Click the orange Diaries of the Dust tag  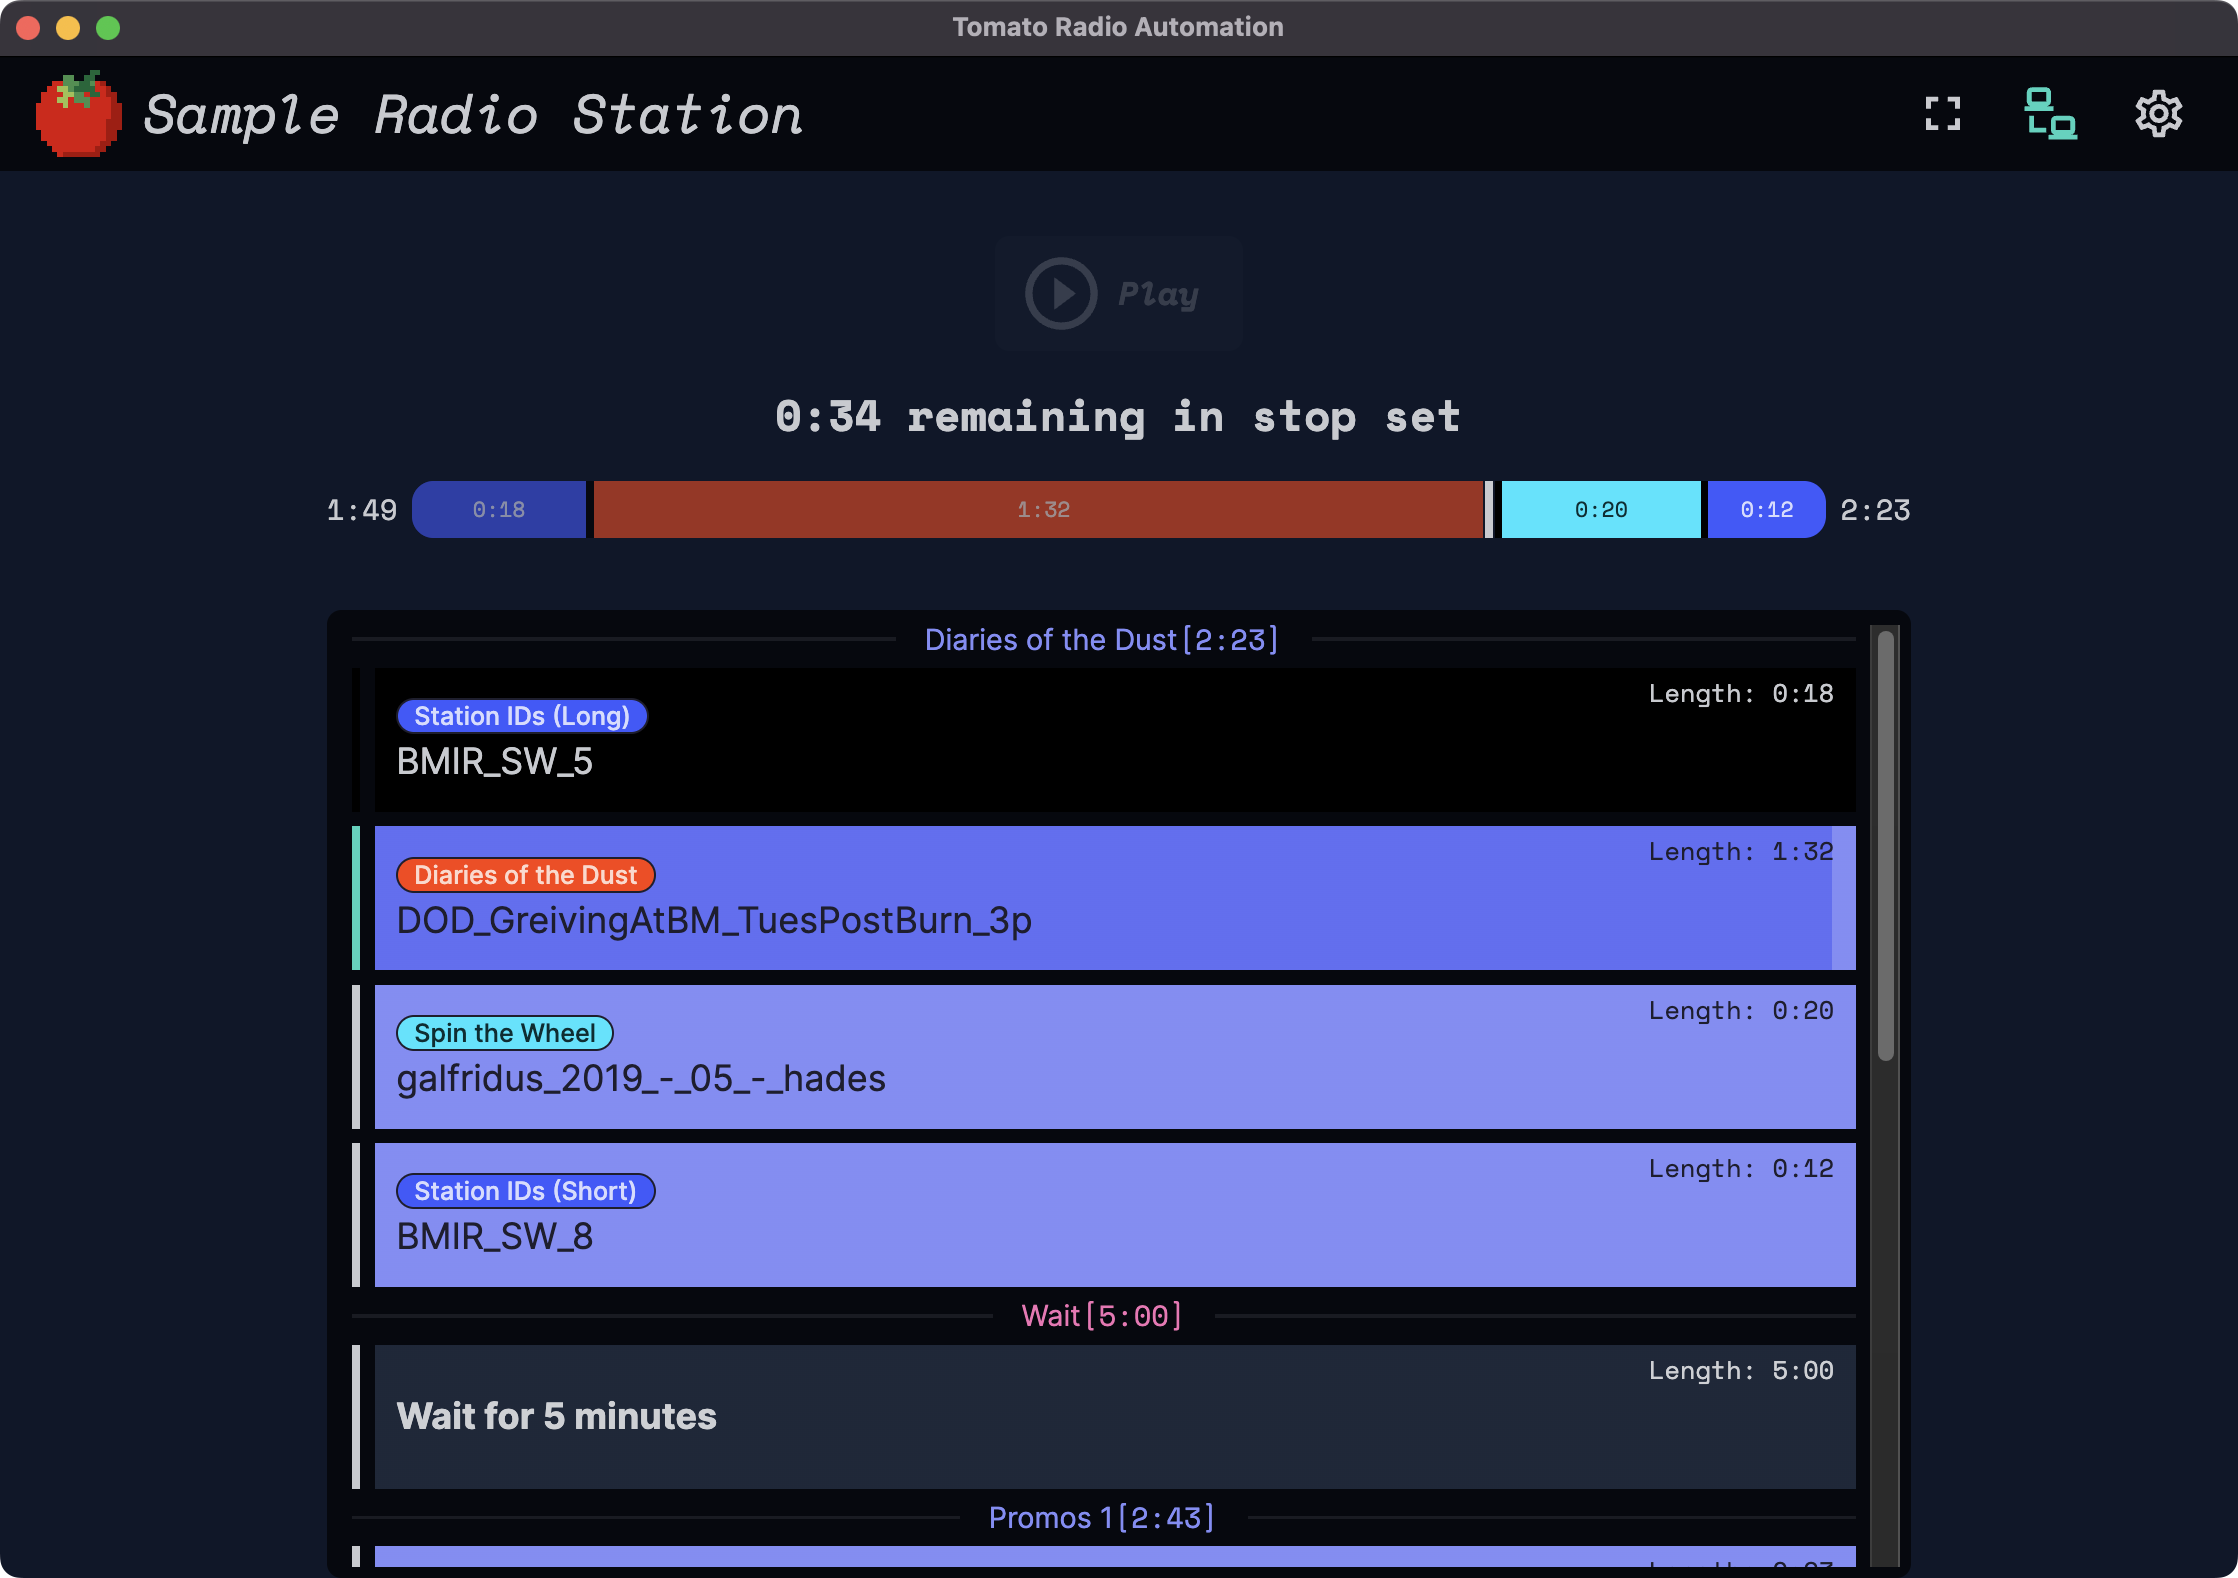coord(525,875)
